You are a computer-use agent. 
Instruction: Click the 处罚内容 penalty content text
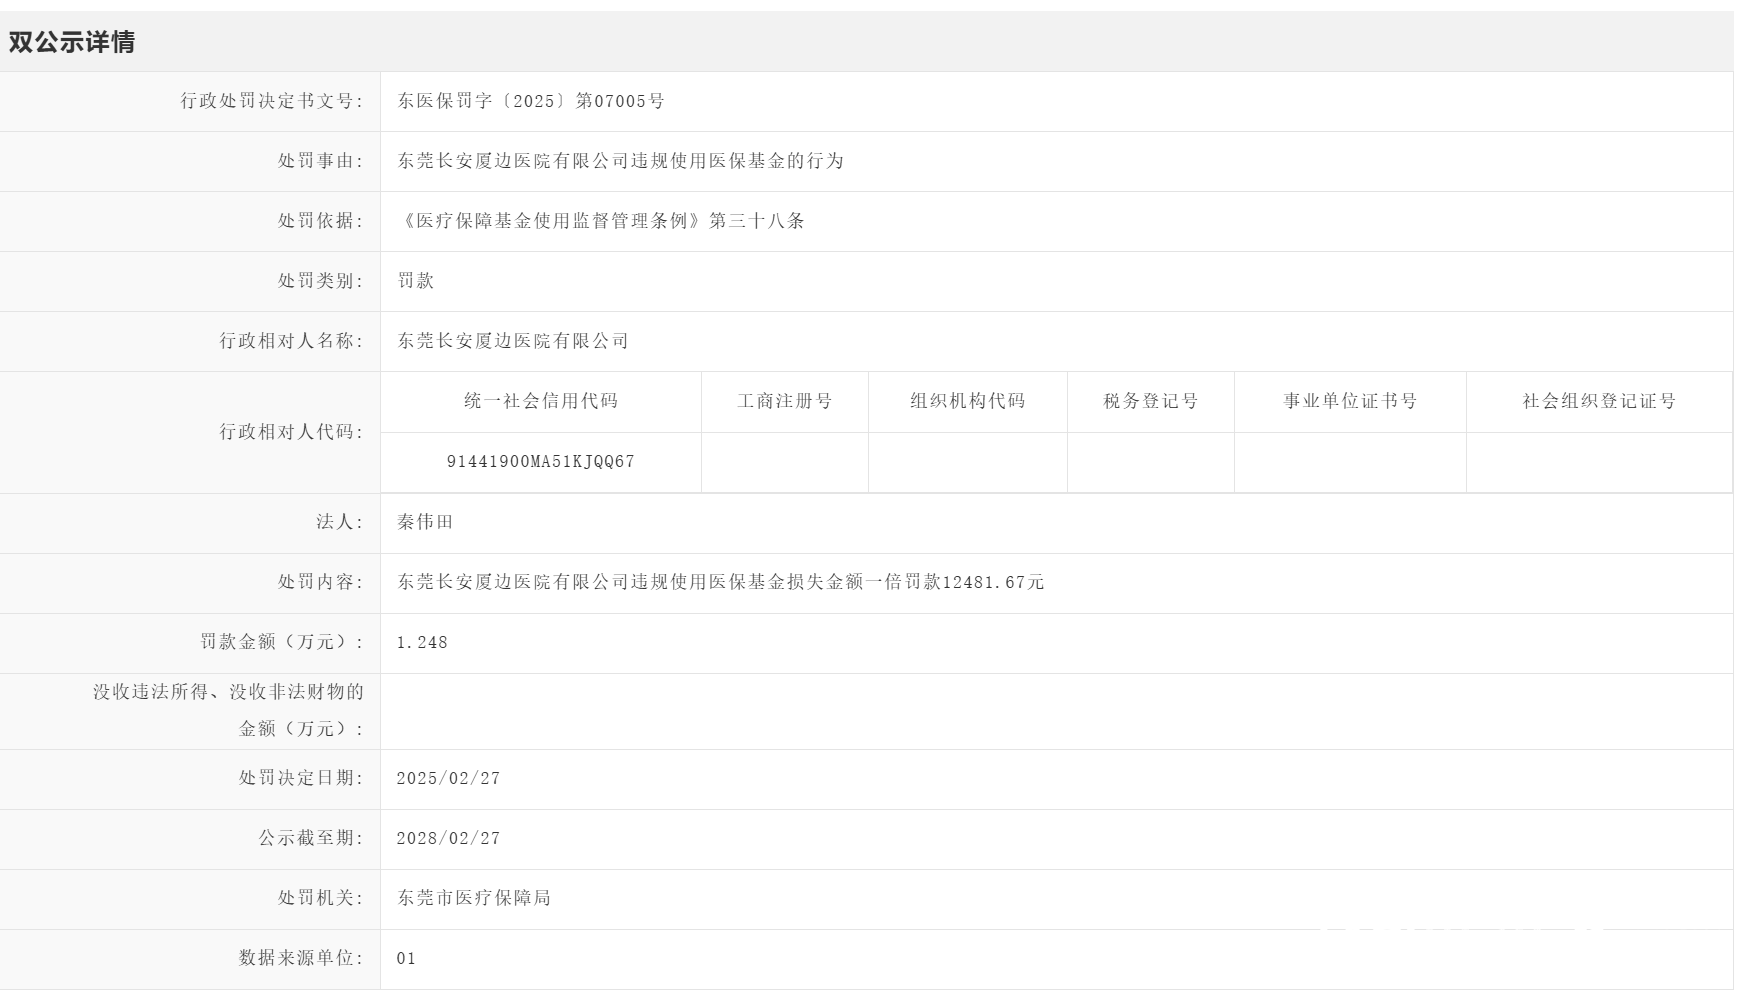click(721, 582)
